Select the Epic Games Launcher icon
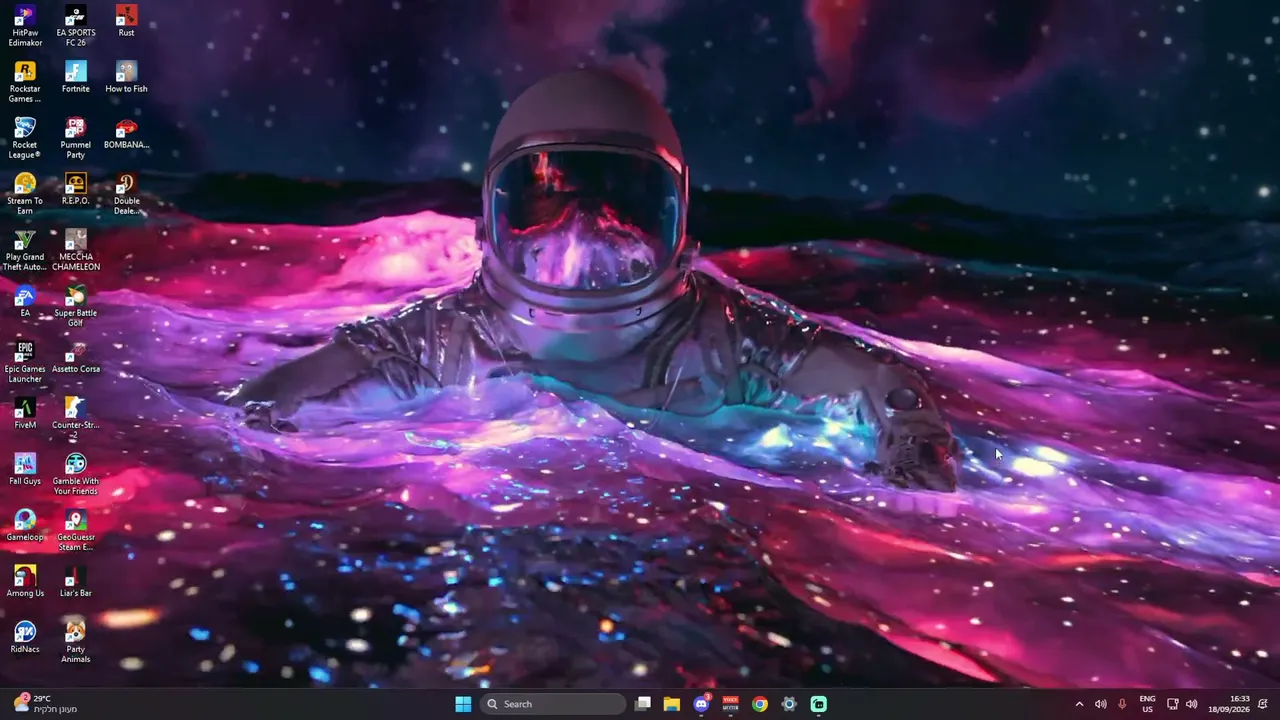The height and width of the screenshot is (720, 1280). [x=25, y=362]
